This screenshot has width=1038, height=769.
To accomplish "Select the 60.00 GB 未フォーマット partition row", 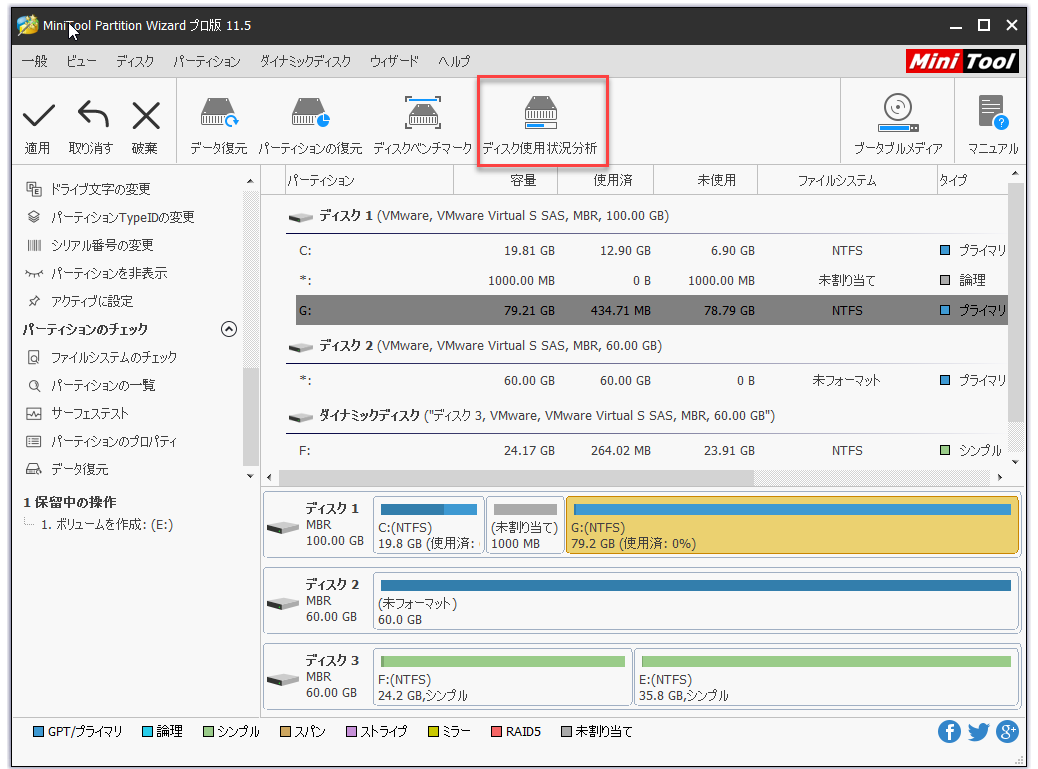I will click(652, 381).
